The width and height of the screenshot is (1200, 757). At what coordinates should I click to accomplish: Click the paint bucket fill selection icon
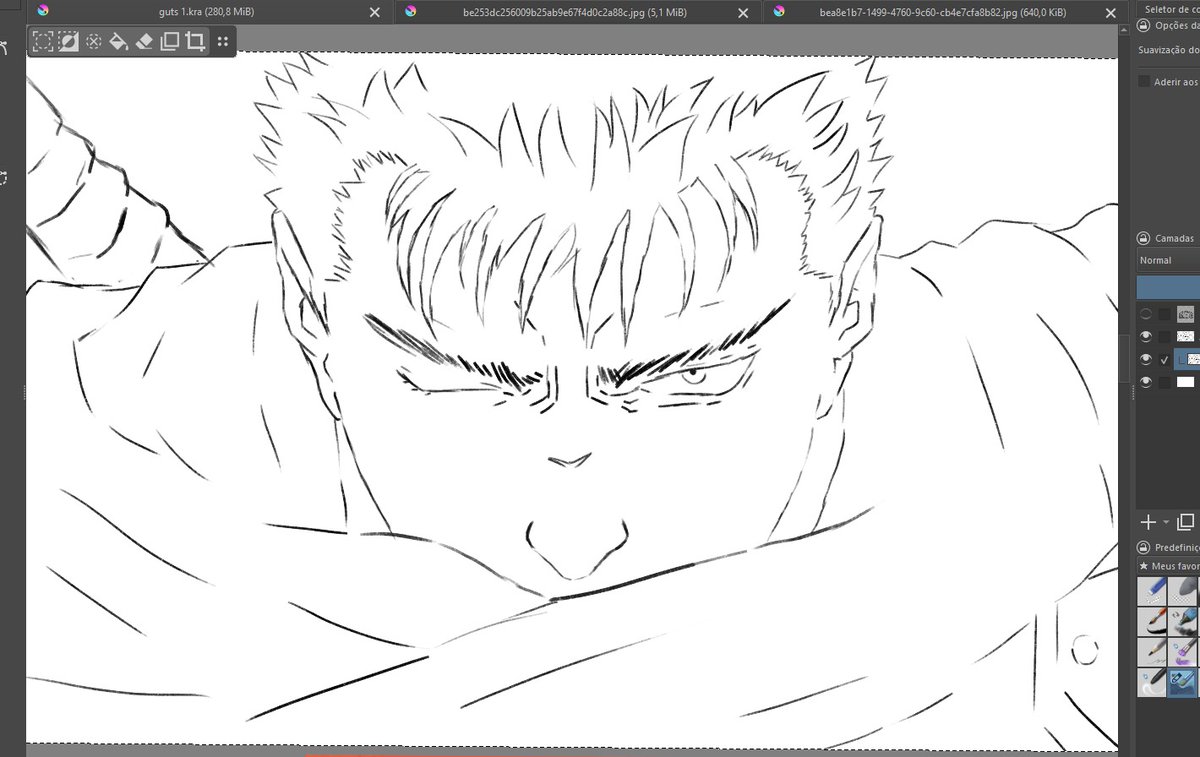[118, 42]
